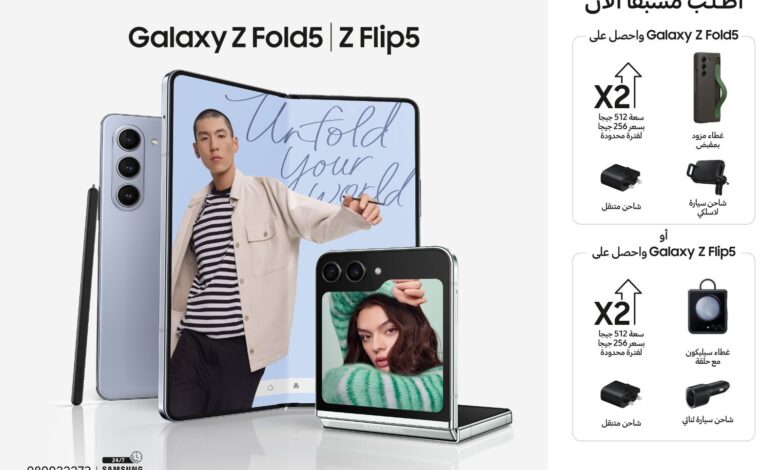Click the customer service phone number

coord(59,468)
